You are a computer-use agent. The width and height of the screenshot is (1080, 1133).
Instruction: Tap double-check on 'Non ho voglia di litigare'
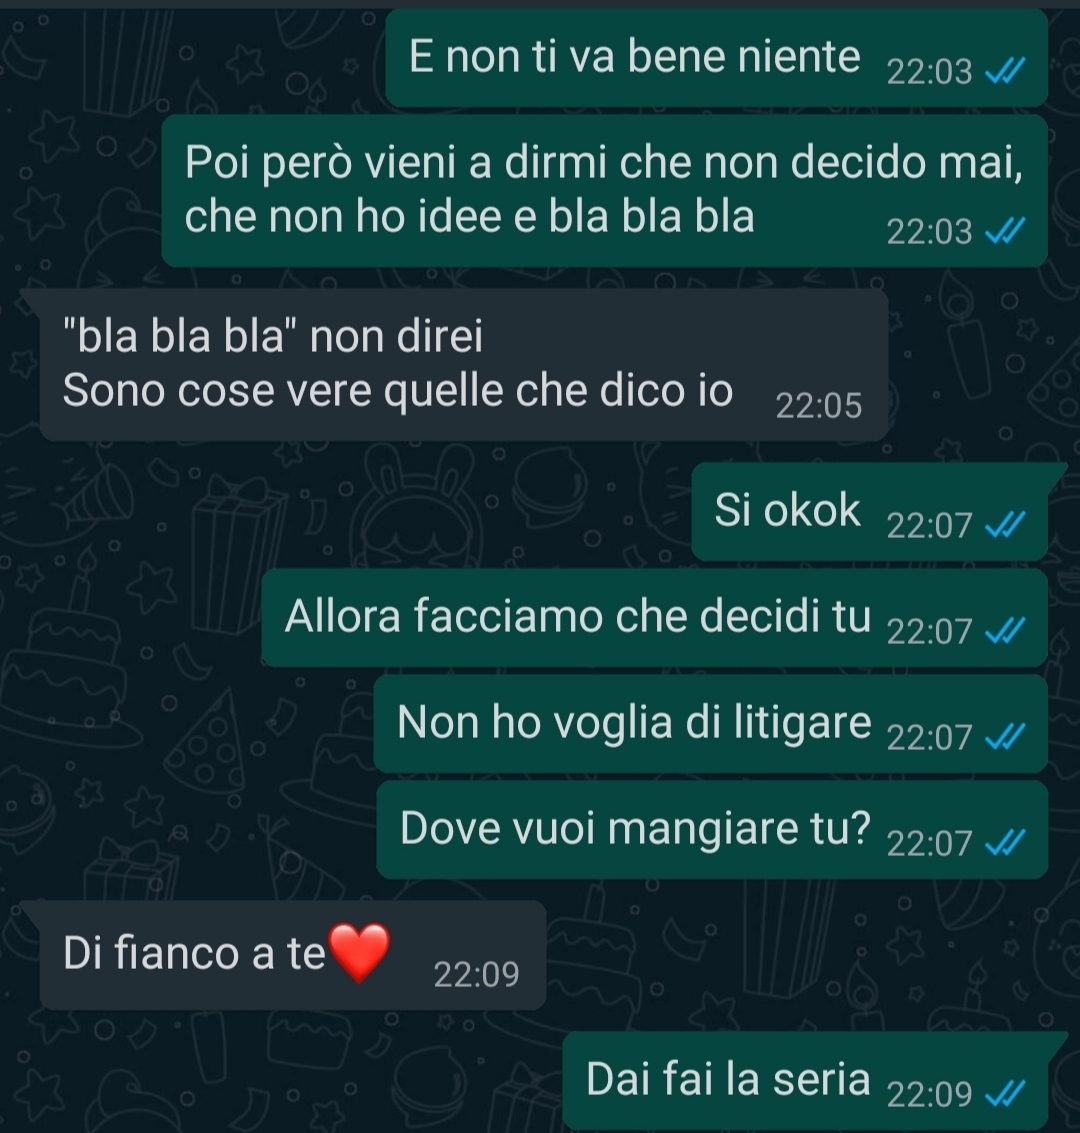[x=1006, y=737]
